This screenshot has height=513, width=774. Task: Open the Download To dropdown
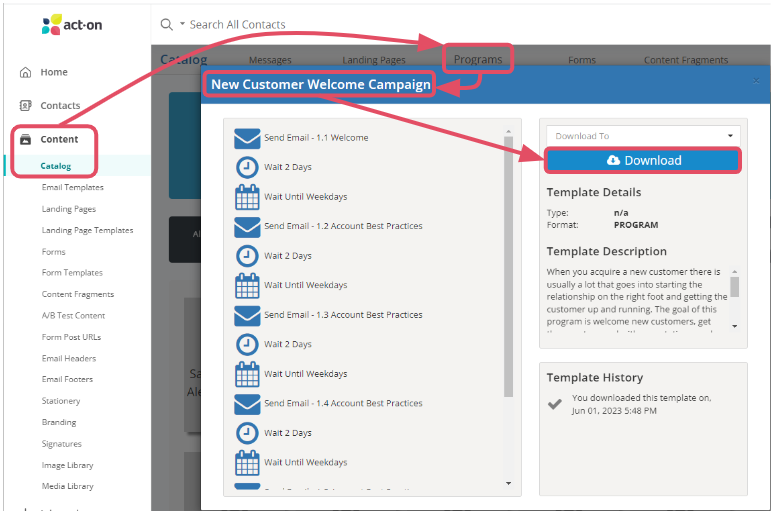(643, 136)
